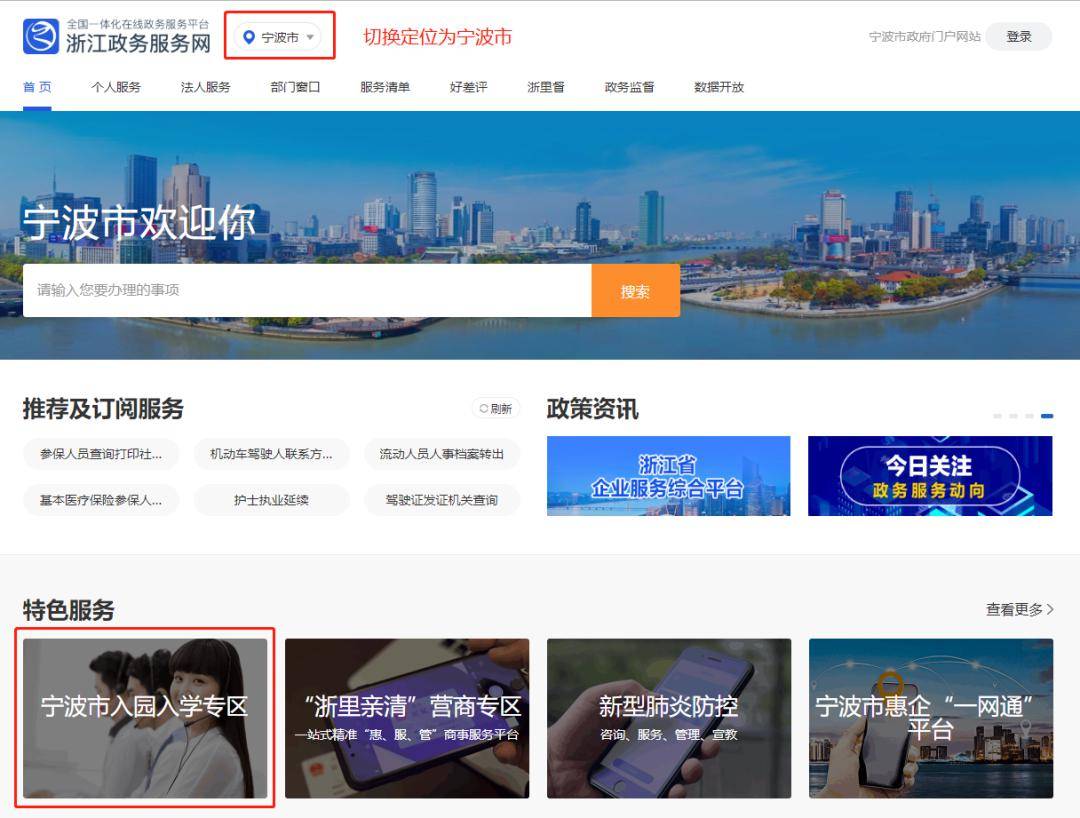This screenshot has height=818, width=1080.
Task: Open the 法人服务 menu item
Action: coord(205,87)
